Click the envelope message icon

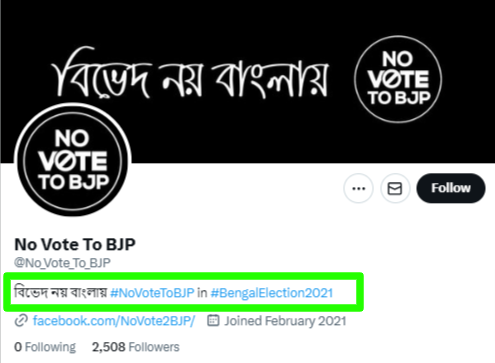pos(395,188)
